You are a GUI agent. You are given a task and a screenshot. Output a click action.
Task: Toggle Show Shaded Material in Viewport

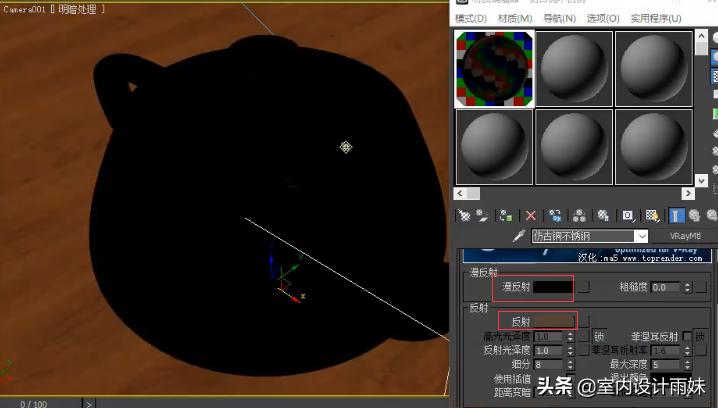pyautogui.click(x=652, y=215)
